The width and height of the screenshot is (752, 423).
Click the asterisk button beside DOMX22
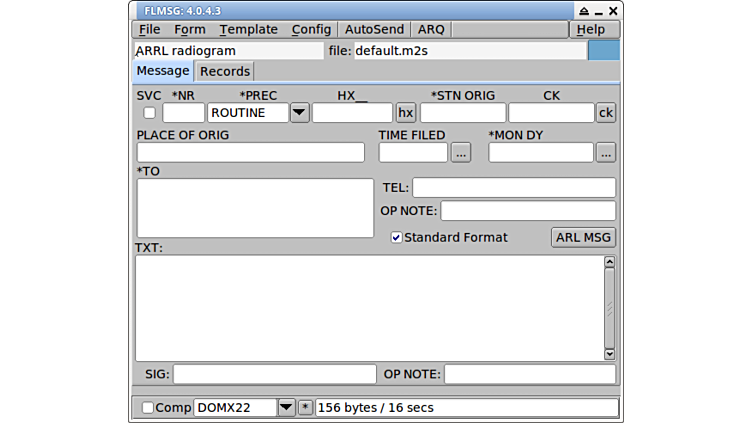[x=305, y=408]
